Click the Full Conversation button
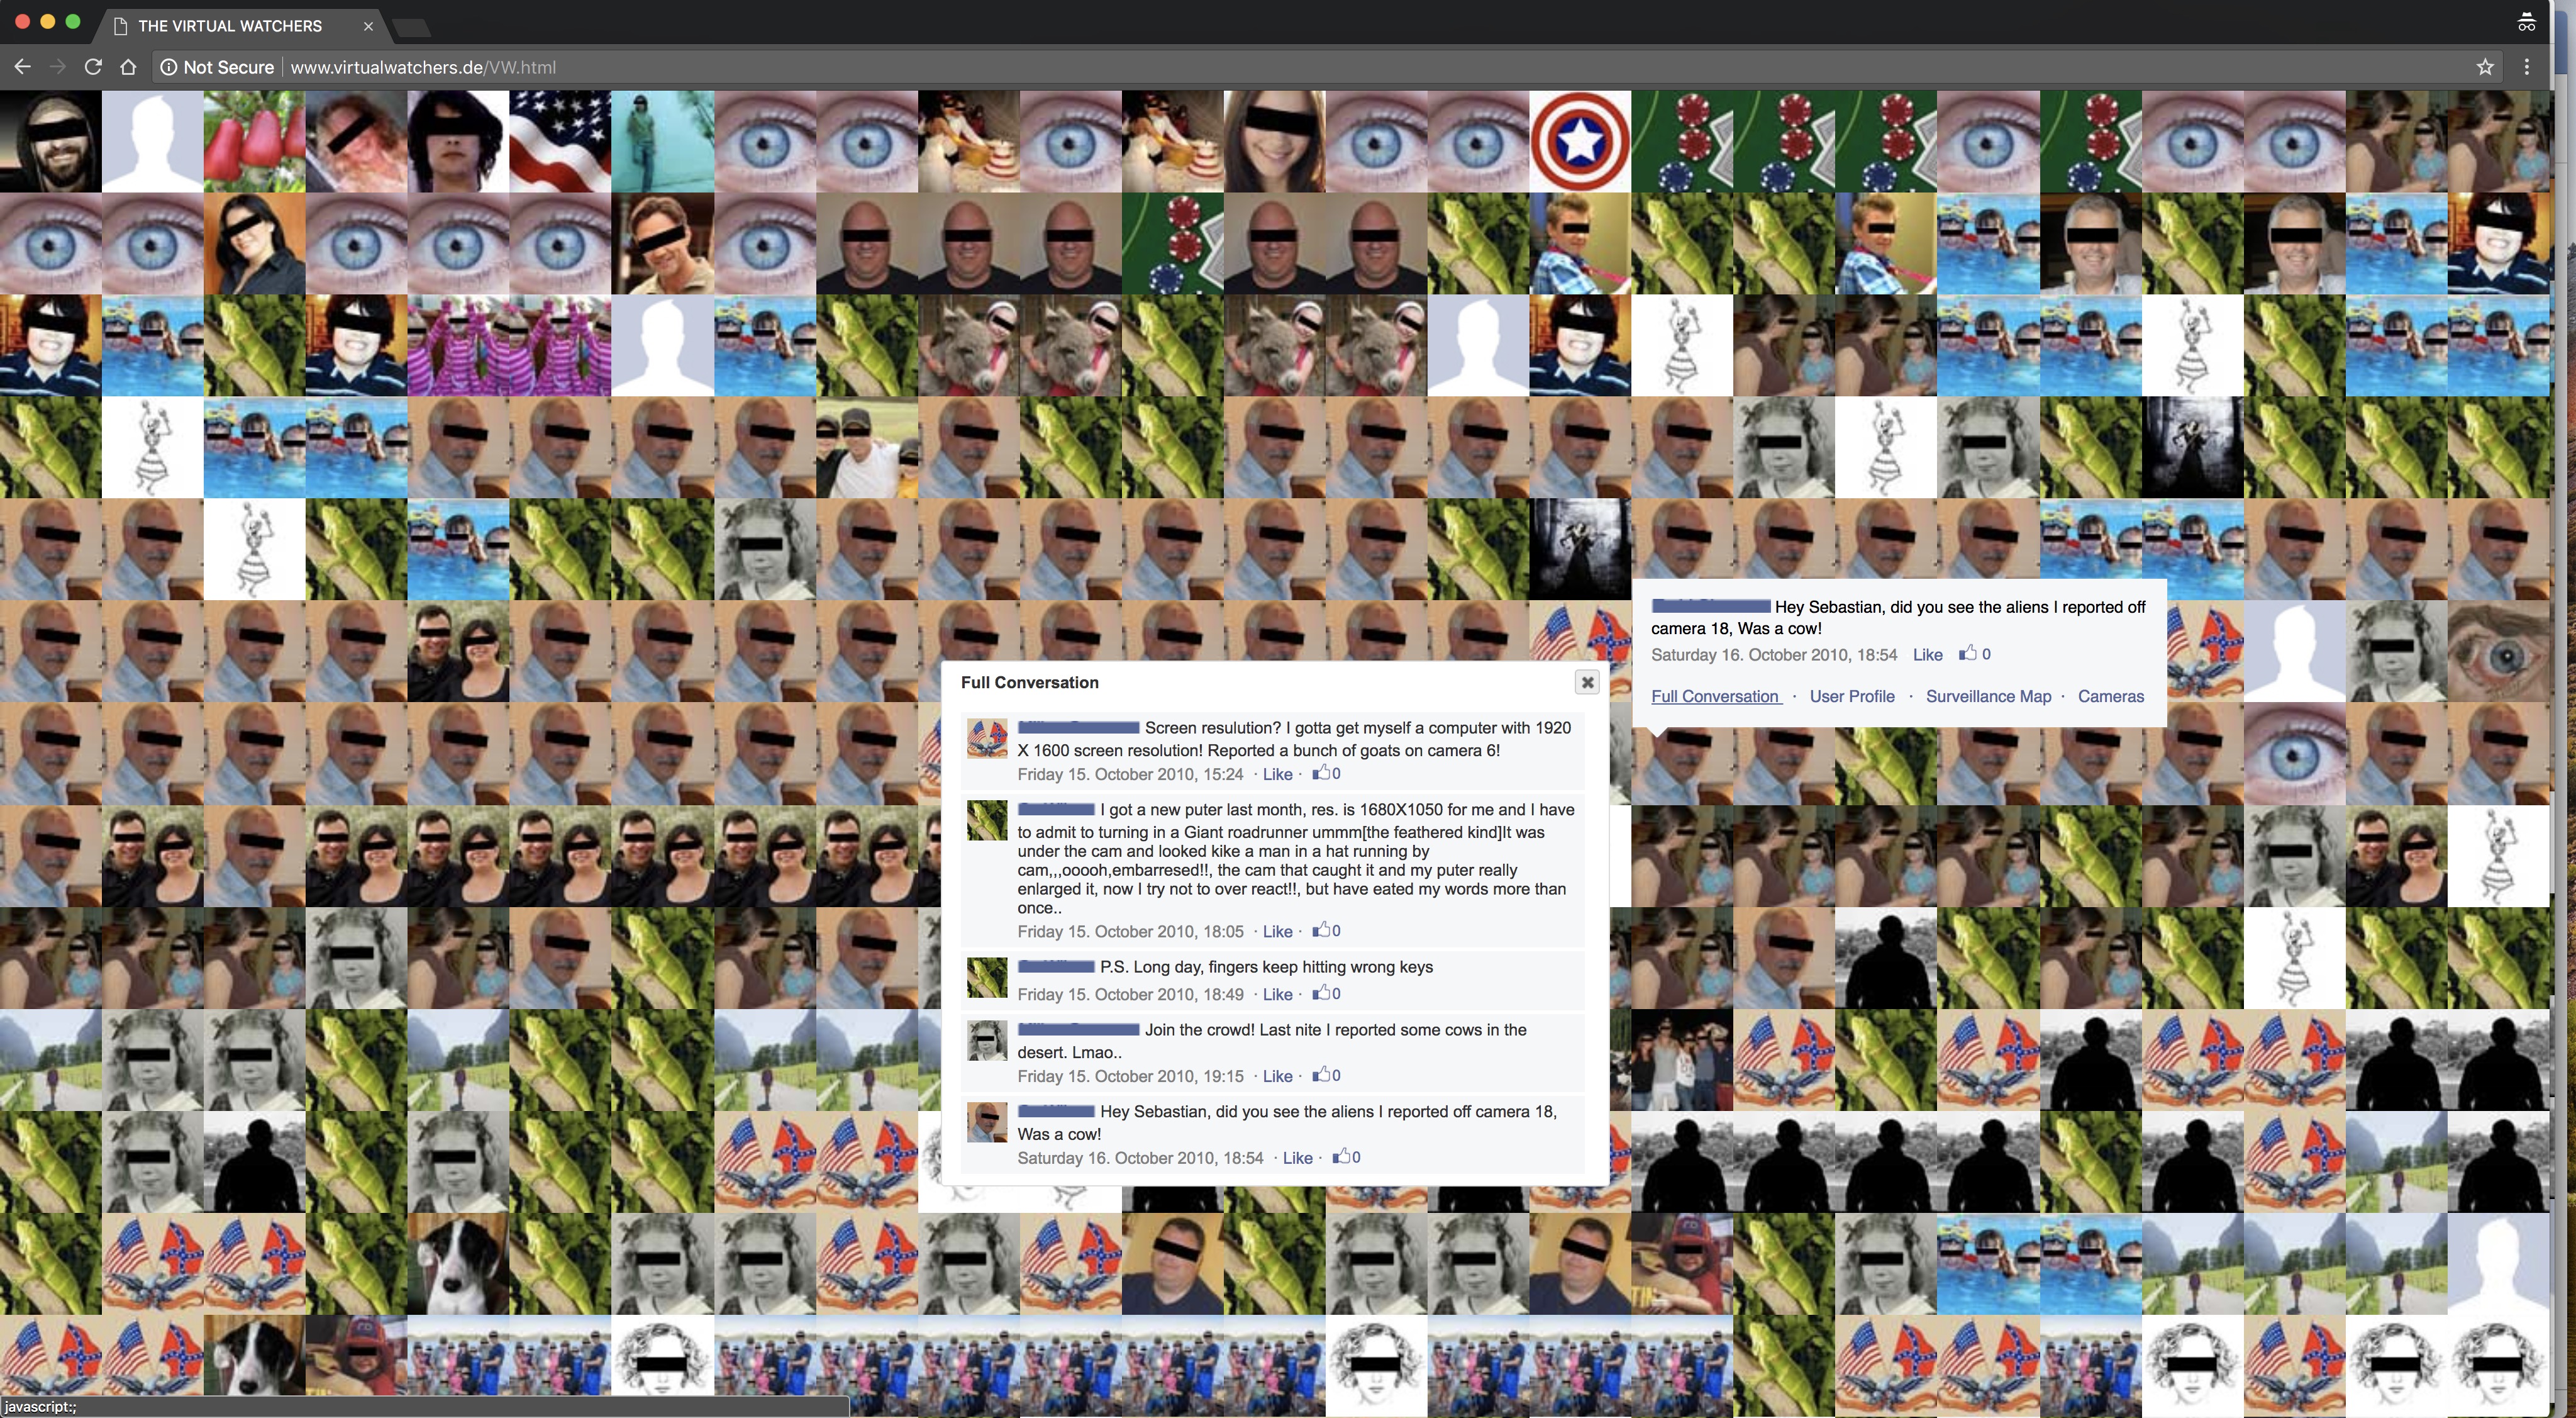The image size is (2576, 1418). click(x=1716, y=695)
